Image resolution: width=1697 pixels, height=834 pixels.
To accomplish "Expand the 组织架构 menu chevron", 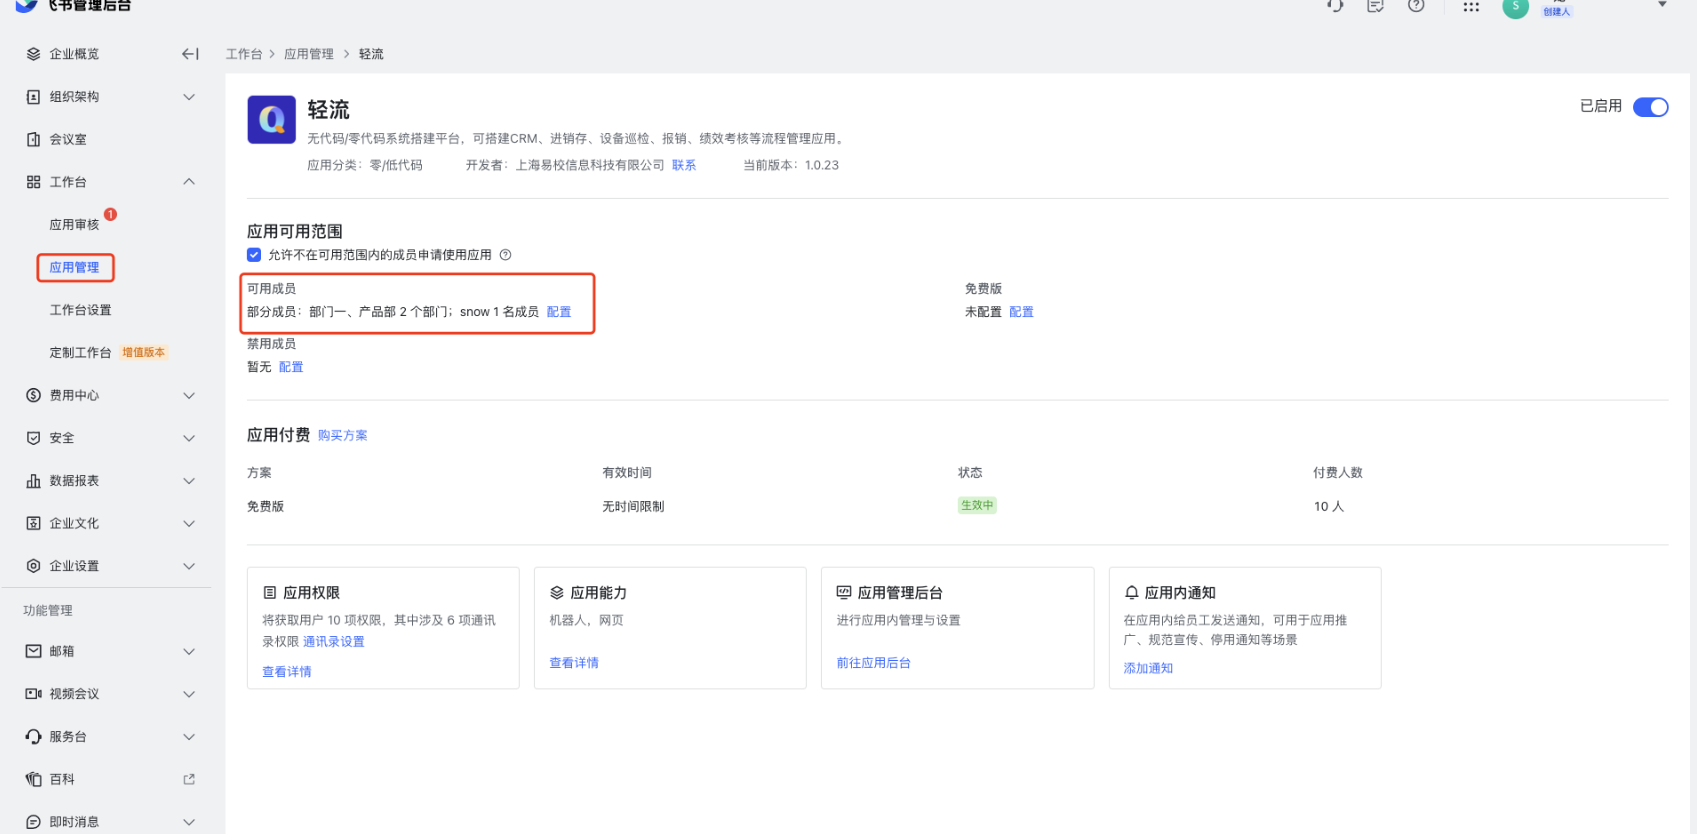I will point(189,97).
